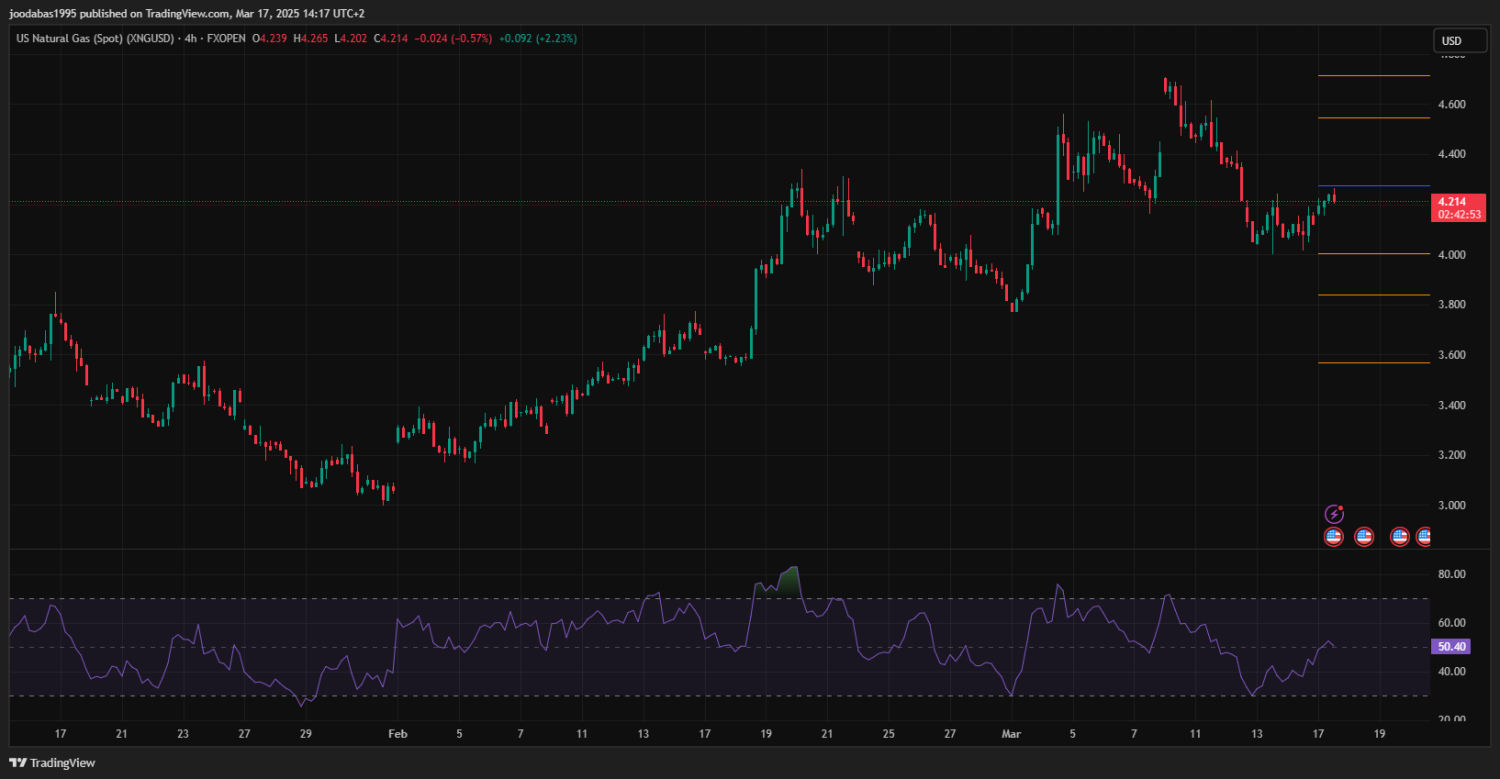Click the 4.600 price scale label
The height and width of the screenshot is (779, 1500).
(1451, 105)
